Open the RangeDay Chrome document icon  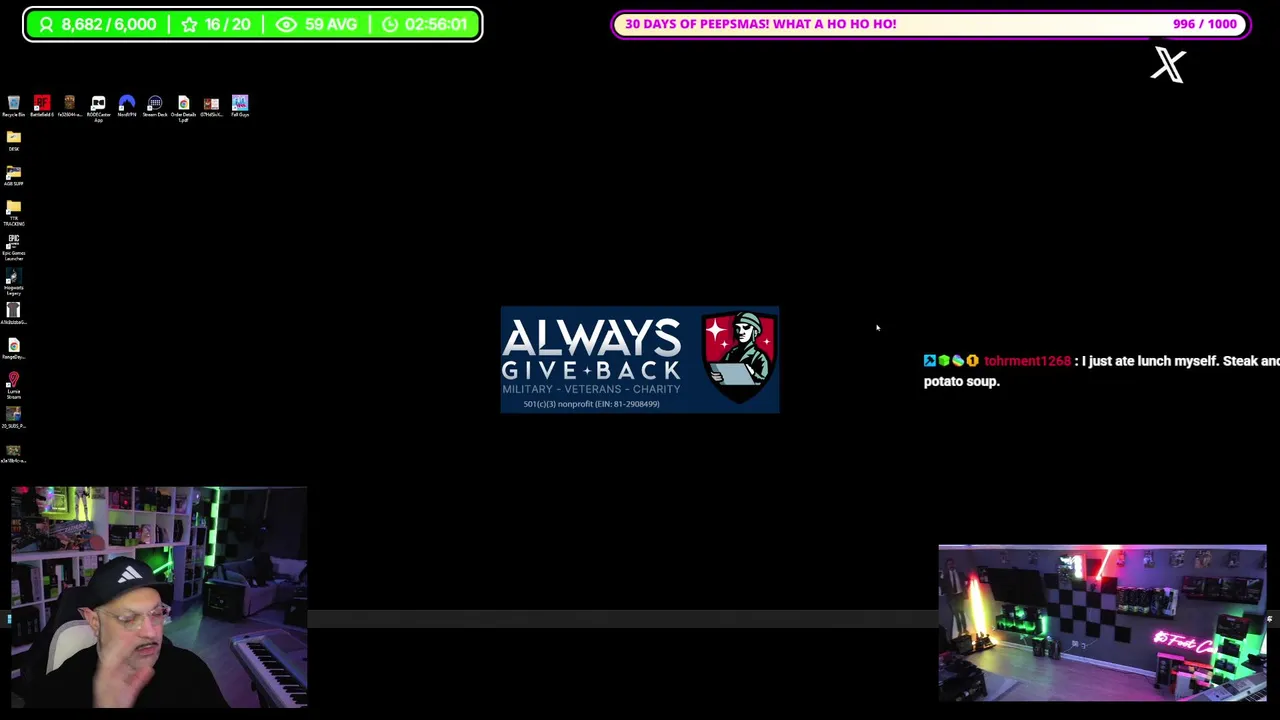[13, 349]
